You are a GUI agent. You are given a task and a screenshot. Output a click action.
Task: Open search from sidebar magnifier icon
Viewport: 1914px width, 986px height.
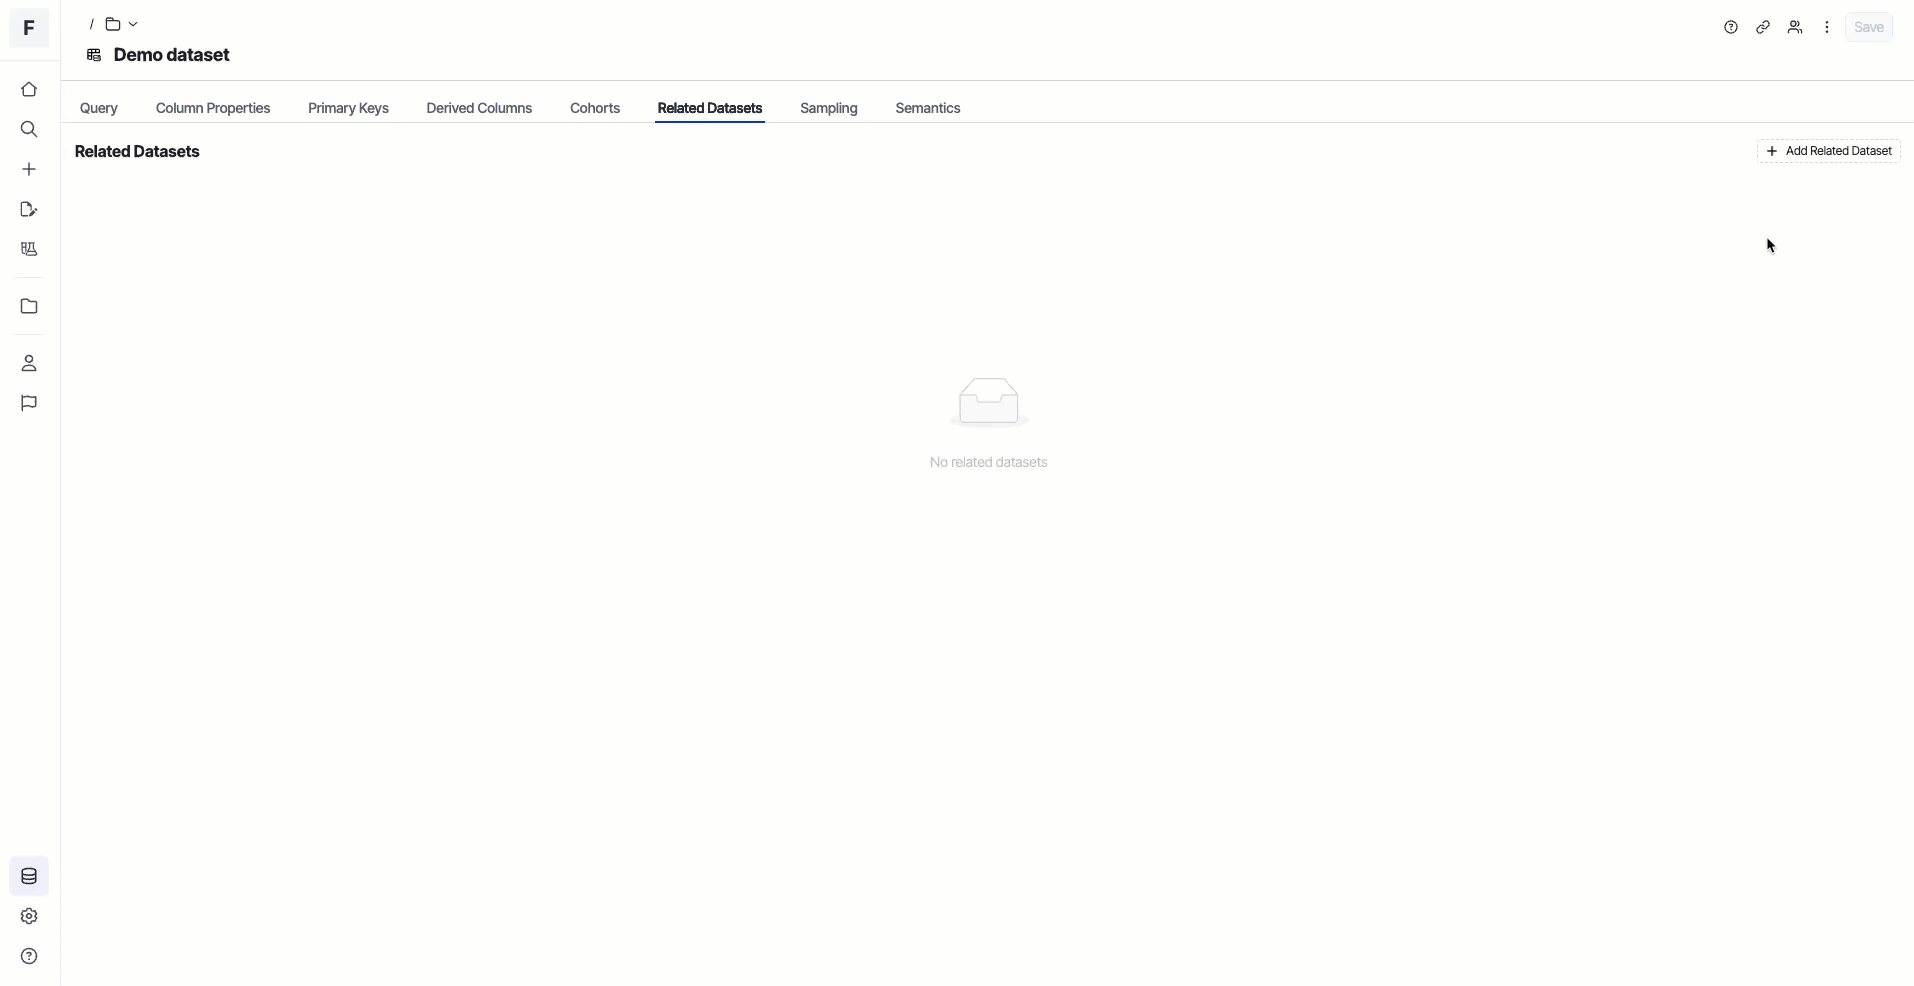29,130
